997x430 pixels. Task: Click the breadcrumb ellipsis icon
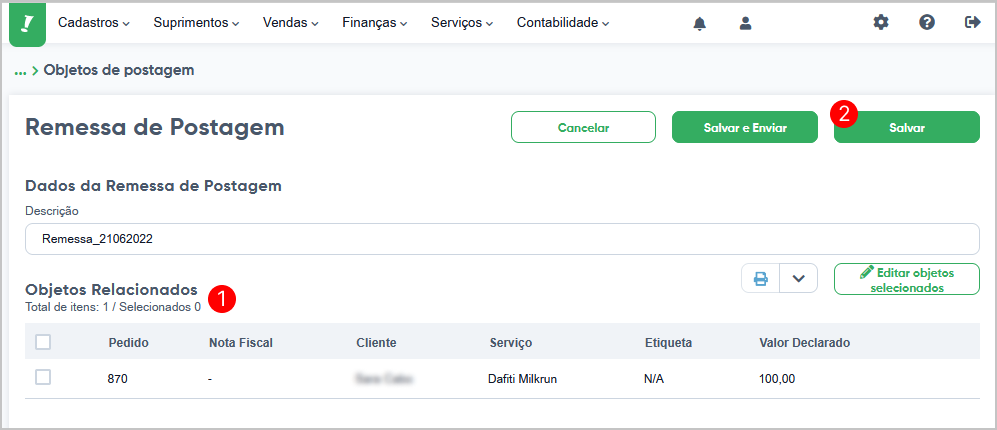20,70
